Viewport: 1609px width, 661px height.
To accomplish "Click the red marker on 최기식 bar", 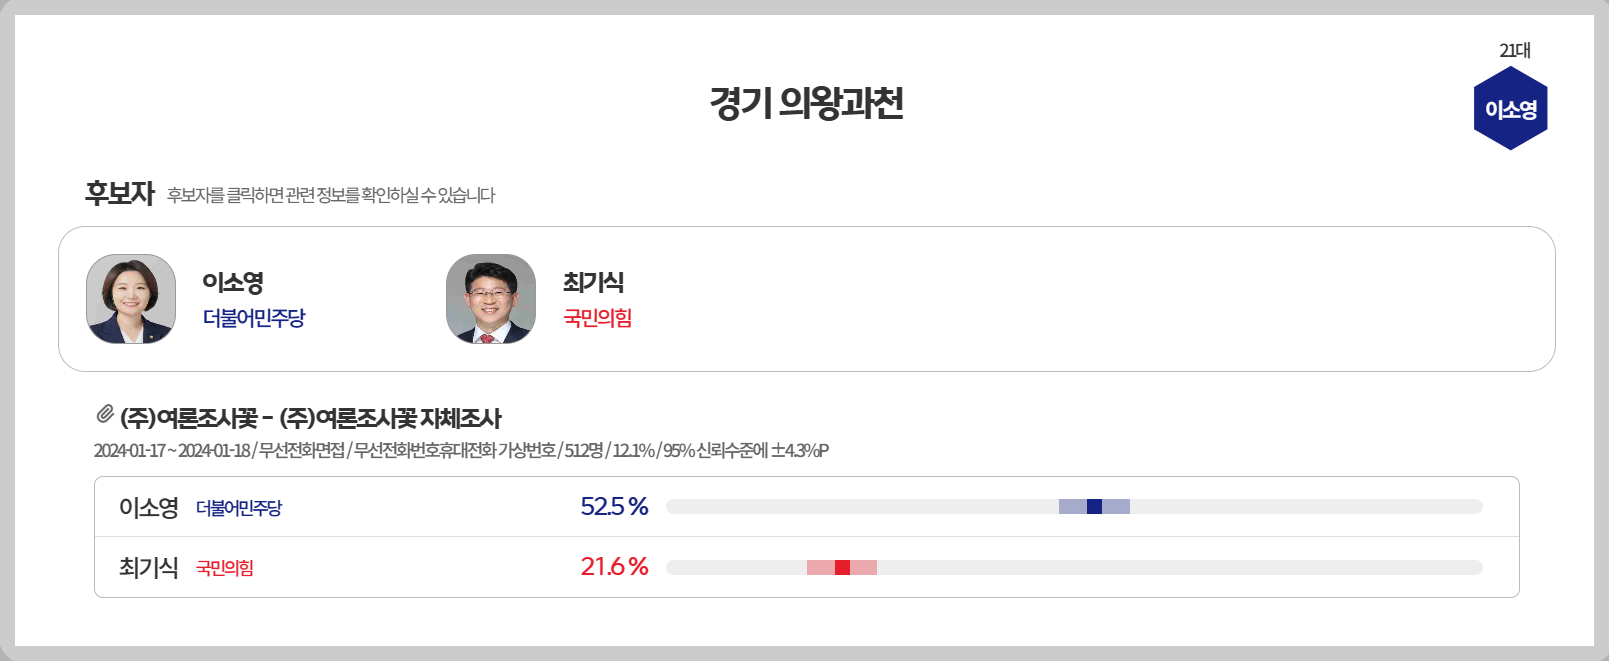I will 842,567.
